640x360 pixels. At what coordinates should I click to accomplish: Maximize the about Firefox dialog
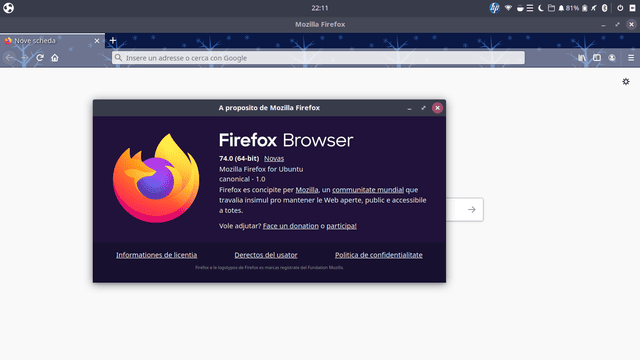[423, 108]
